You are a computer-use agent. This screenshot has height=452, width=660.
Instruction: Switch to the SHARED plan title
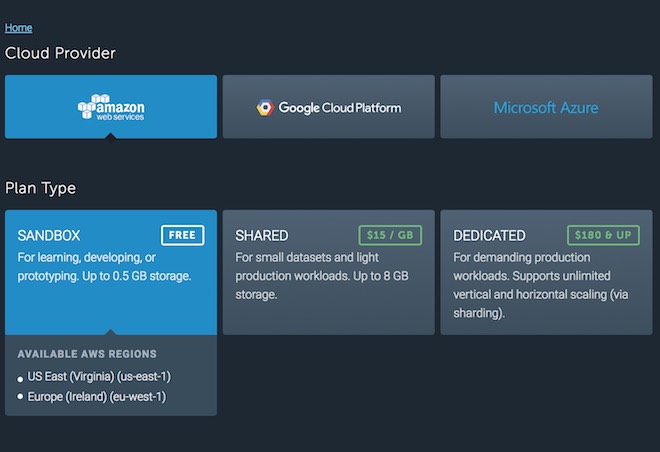pyautogui.click(x=261, y=236)
